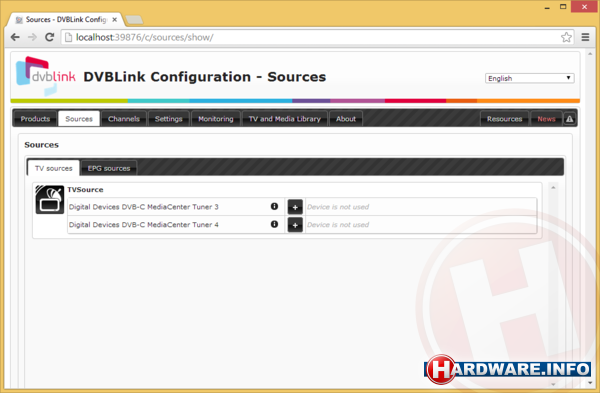Open TV and Media Library tab

click(x=285, y=119)
